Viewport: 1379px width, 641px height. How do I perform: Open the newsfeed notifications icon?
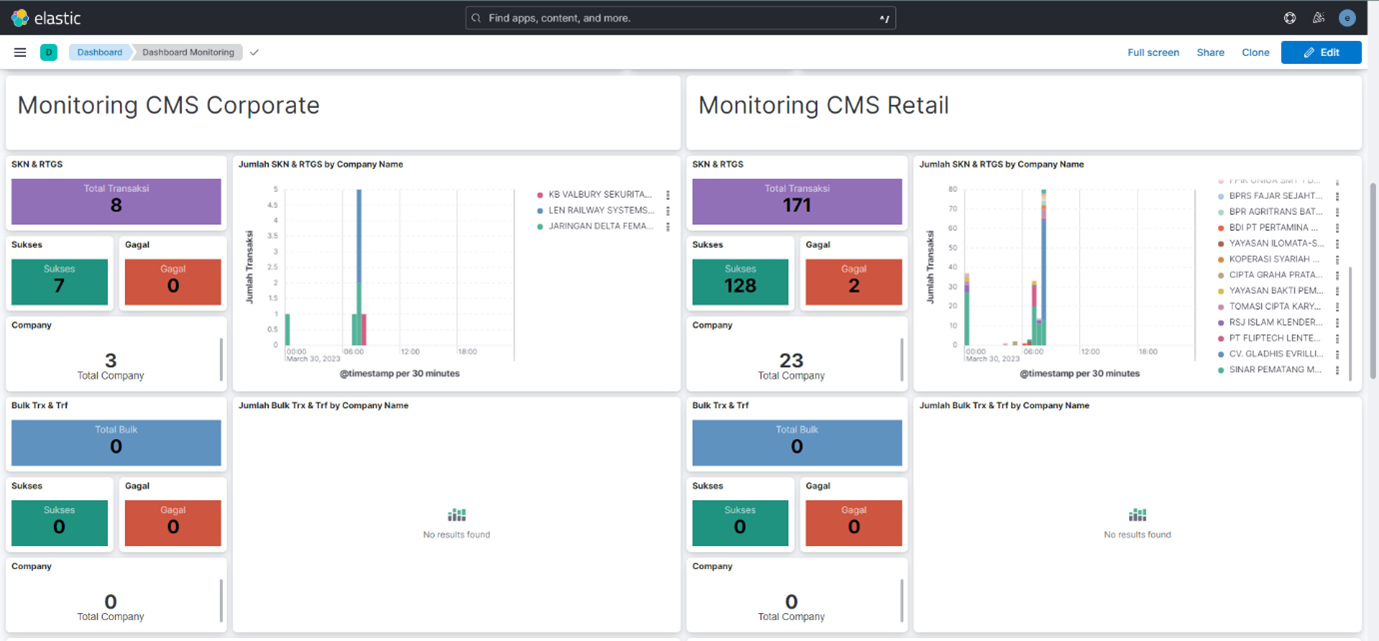1318,18
